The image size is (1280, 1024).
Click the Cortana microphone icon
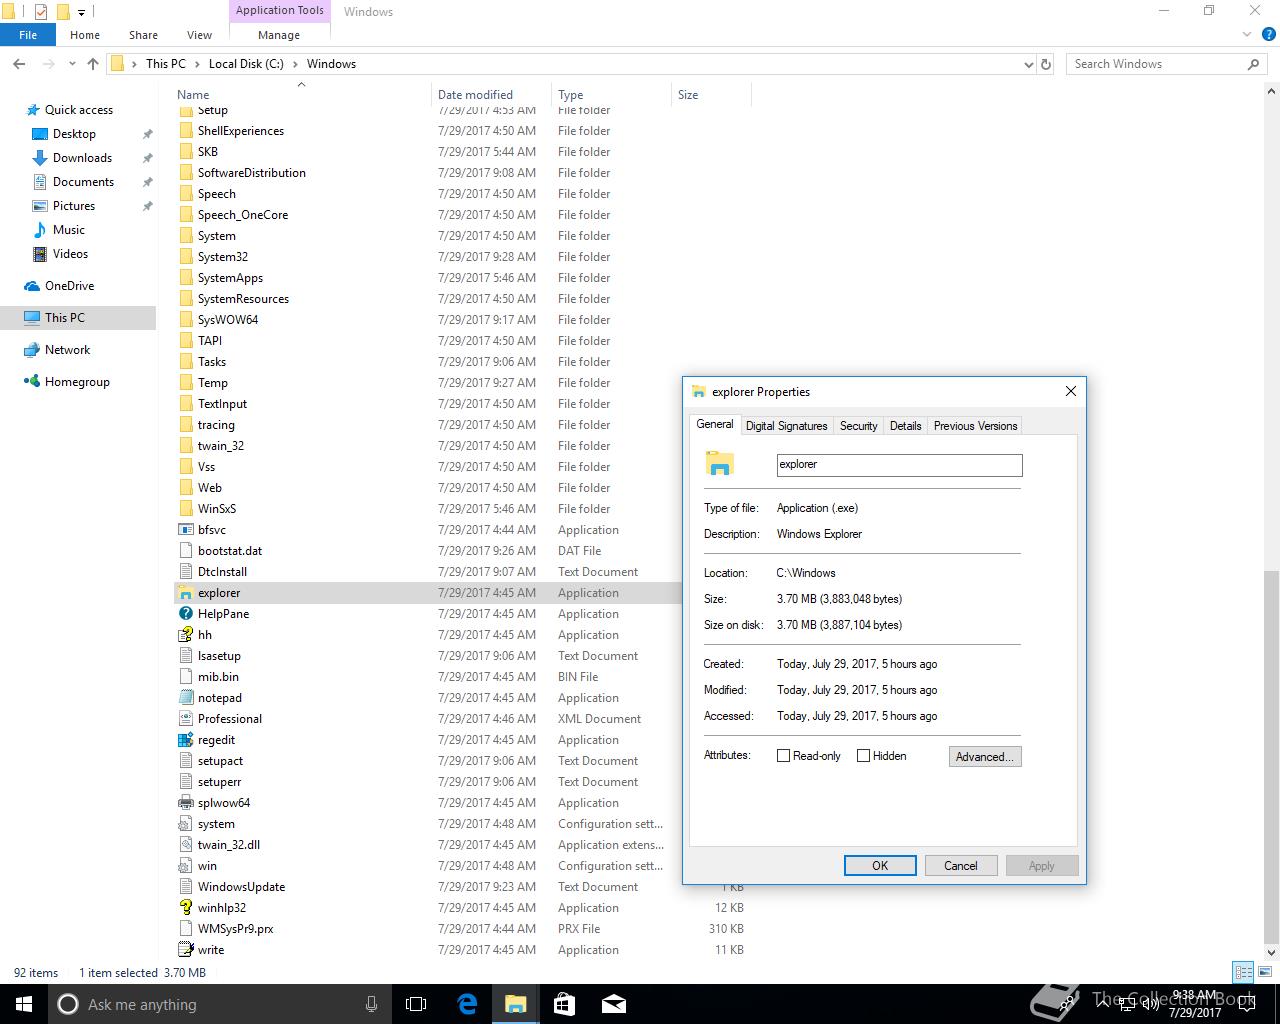371,1004
